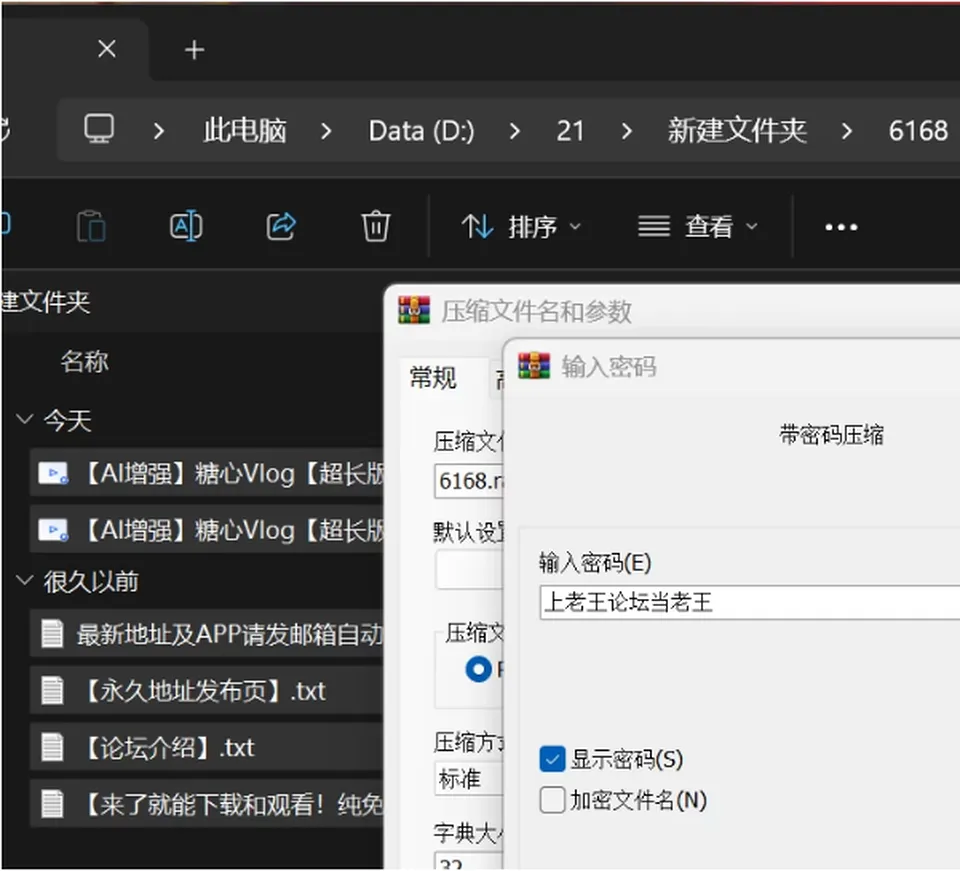Enable the 加密文件名(N) checkbox
Screen dimensions: 960x871
552,800
